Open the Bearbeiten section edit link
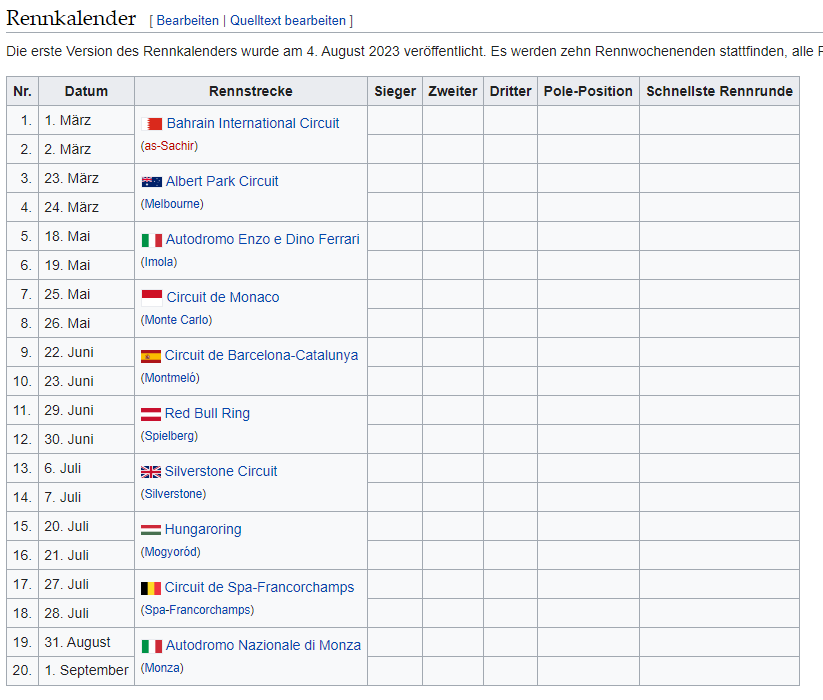 [x=186, y=20]
